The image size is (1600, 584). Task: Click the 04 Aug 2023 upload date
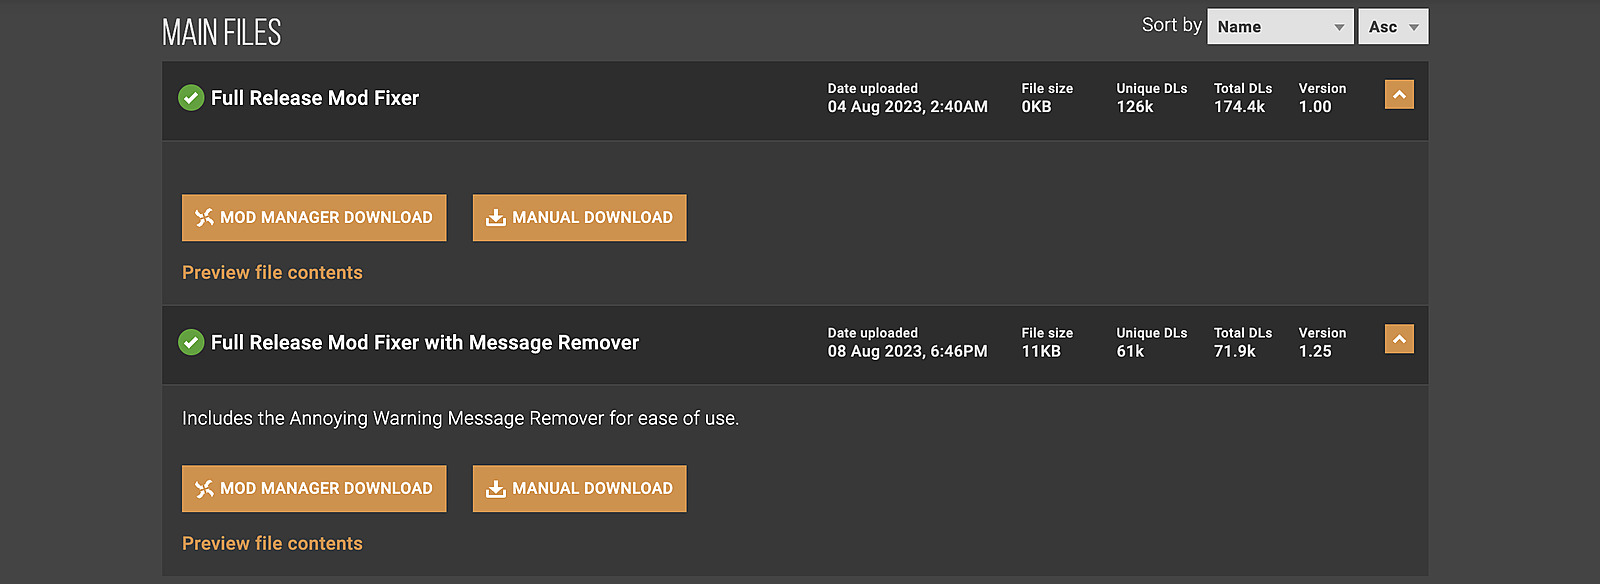tap(907, 107)
